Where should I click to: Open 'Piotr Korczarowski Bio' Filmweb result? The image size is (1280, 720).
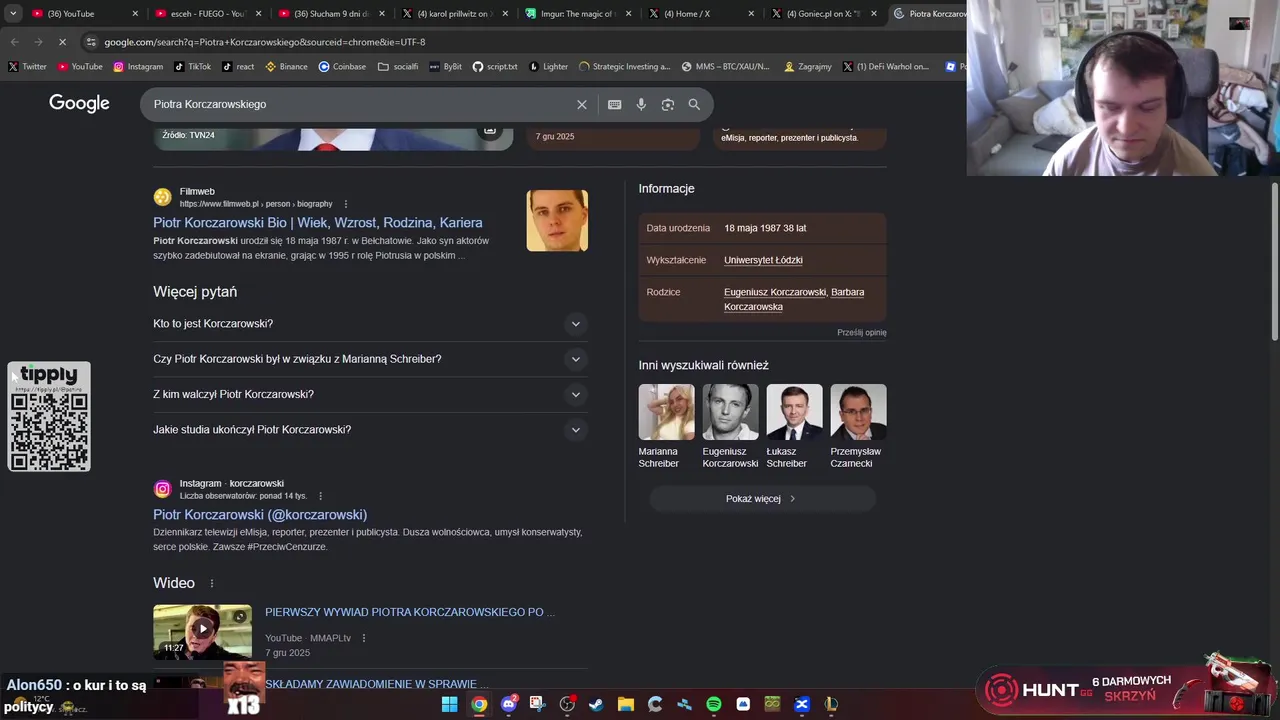click(318, 223)
